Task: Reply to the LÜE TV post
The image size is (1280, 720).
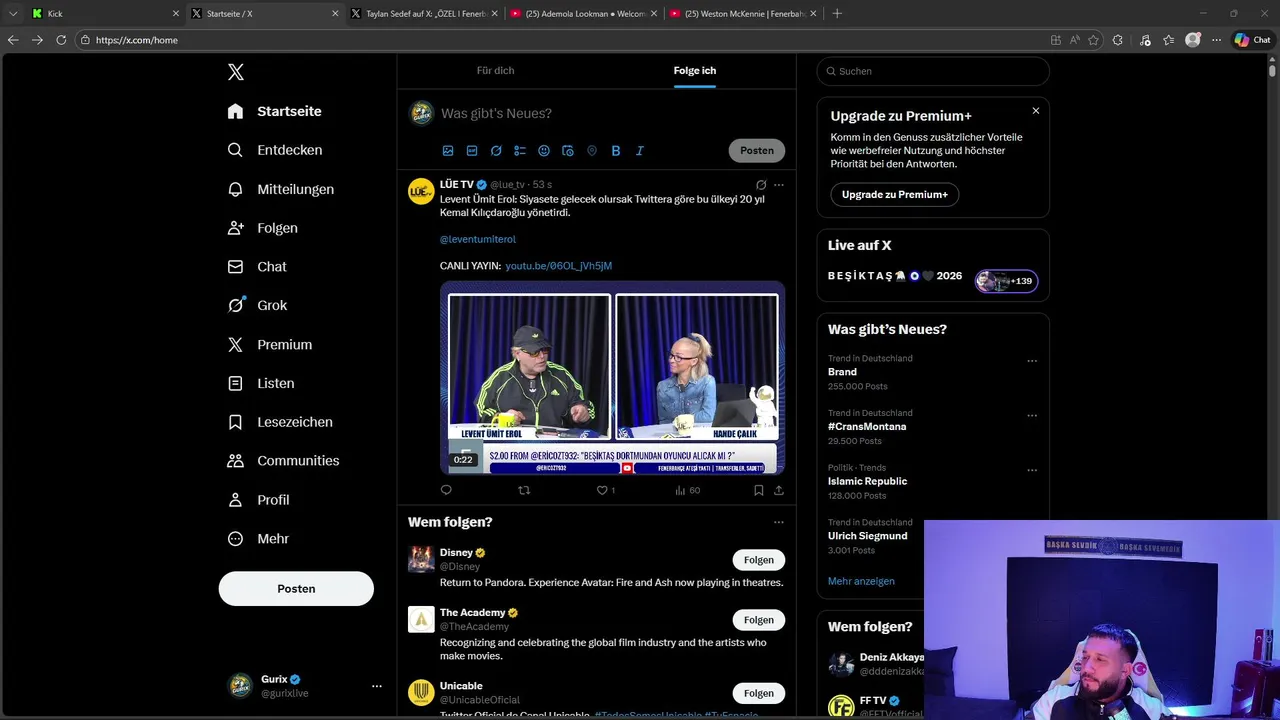Action: point(446,490)
